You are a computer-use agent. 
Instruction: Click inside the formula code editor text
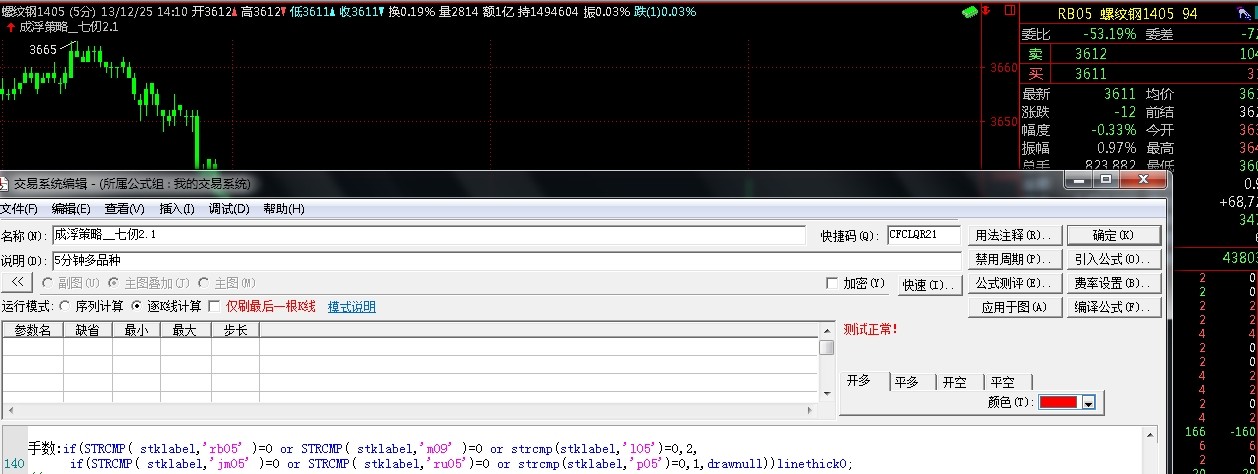[x=440, y=456]
